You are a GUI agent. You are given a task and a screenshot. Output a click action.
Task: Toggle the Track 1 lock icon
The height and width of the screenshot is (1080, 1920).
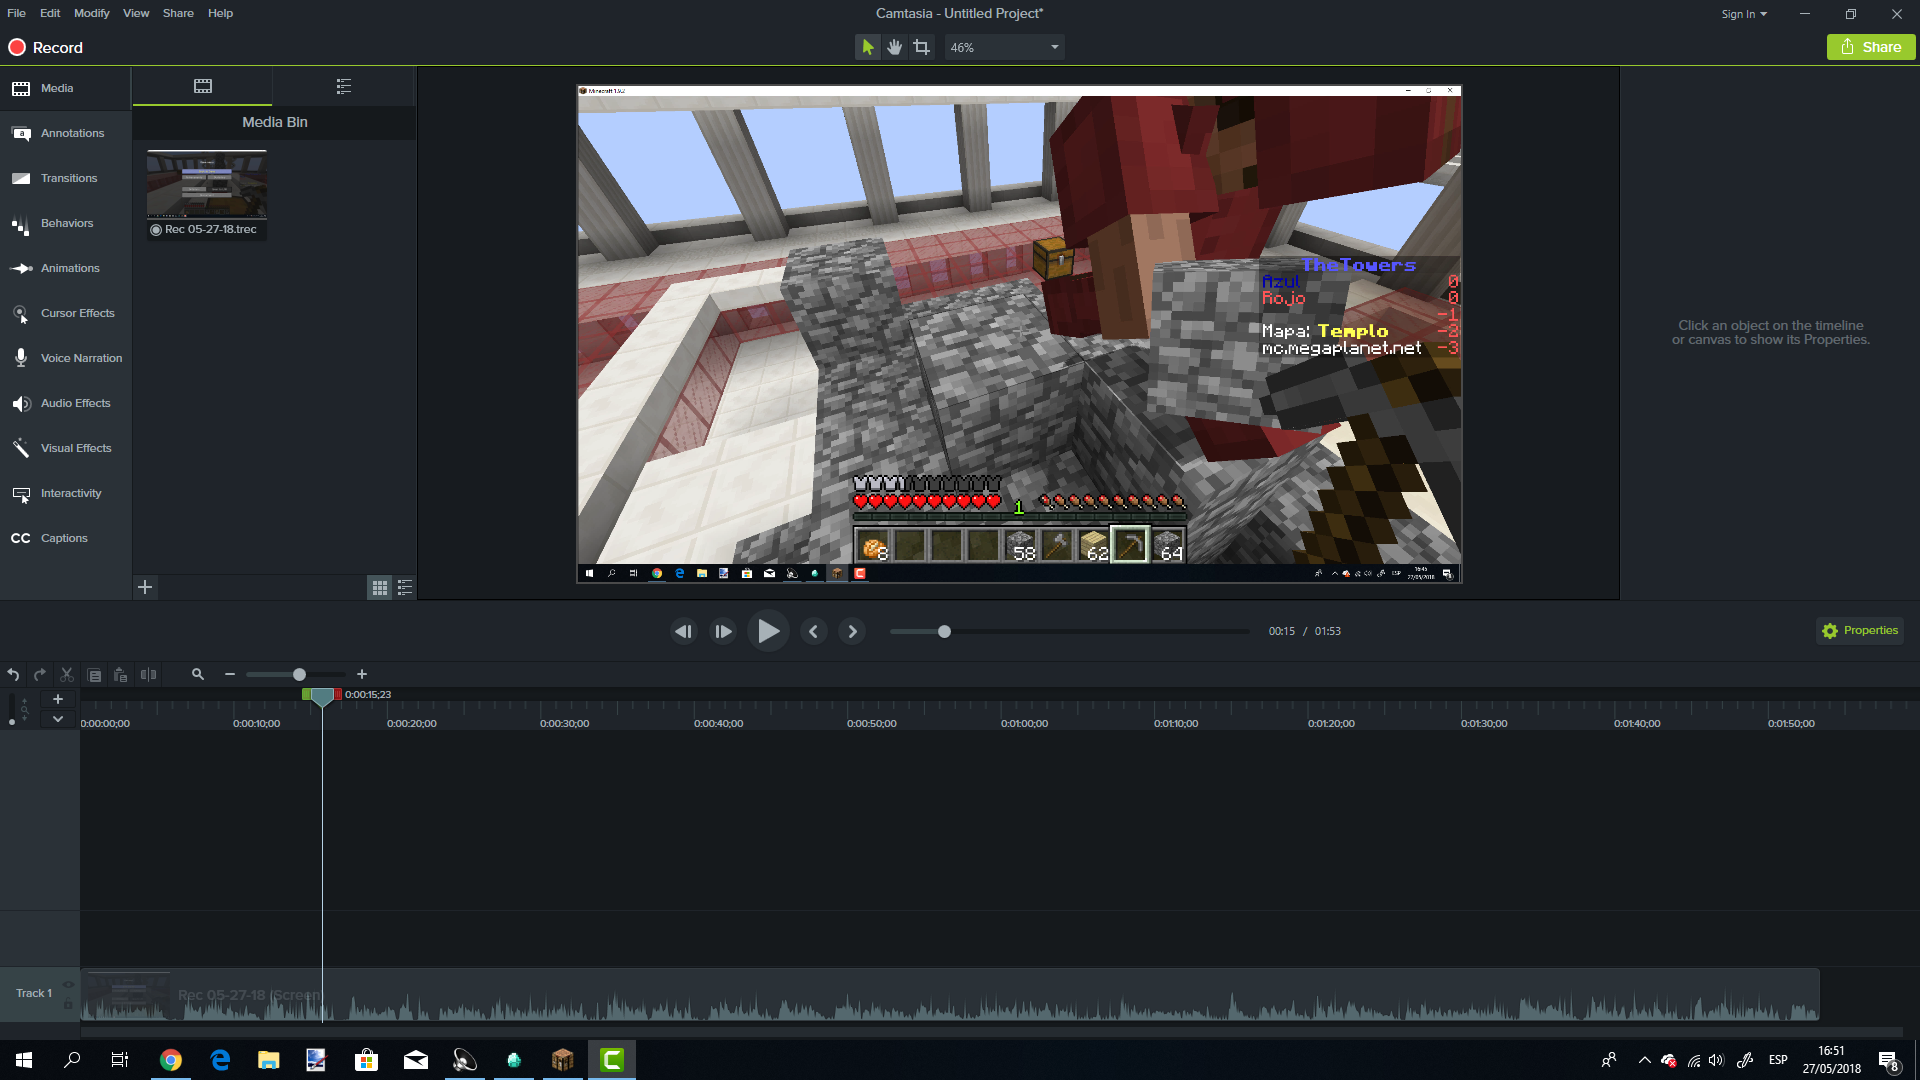point(68,1003)
